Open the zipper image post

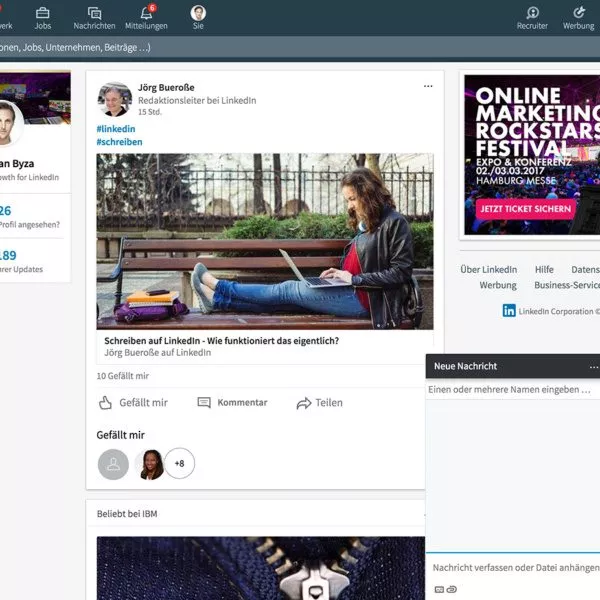[261, 568]
